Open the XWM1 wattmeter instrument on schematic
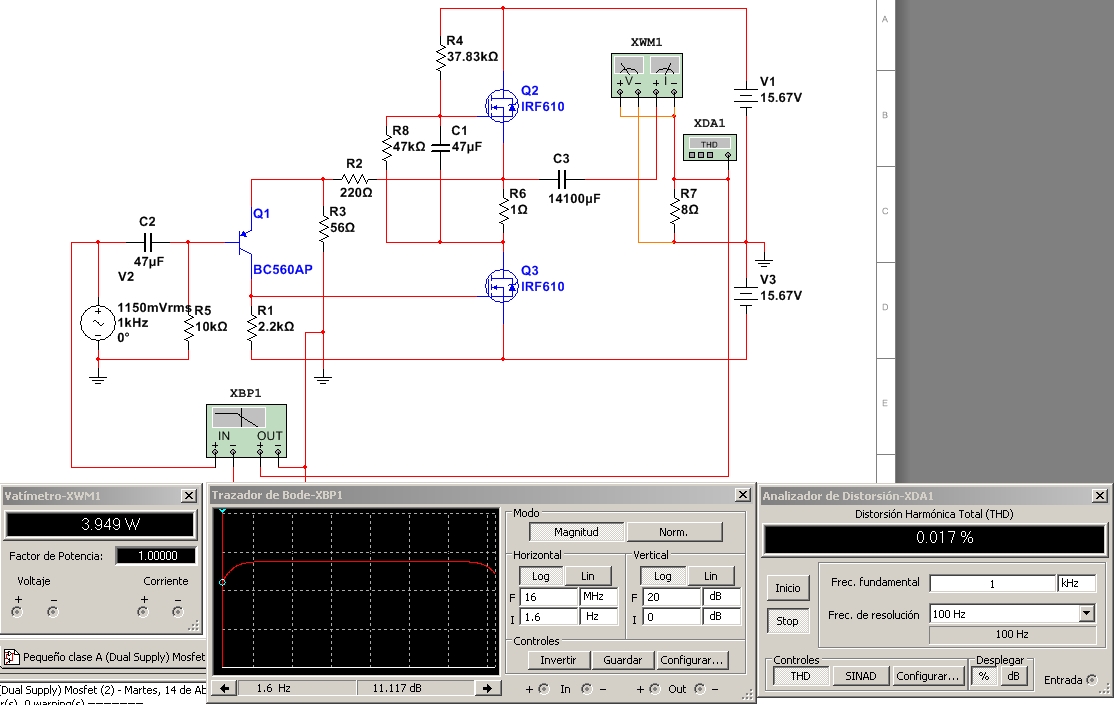This screenshot has width=1114, height=705. 647,75
